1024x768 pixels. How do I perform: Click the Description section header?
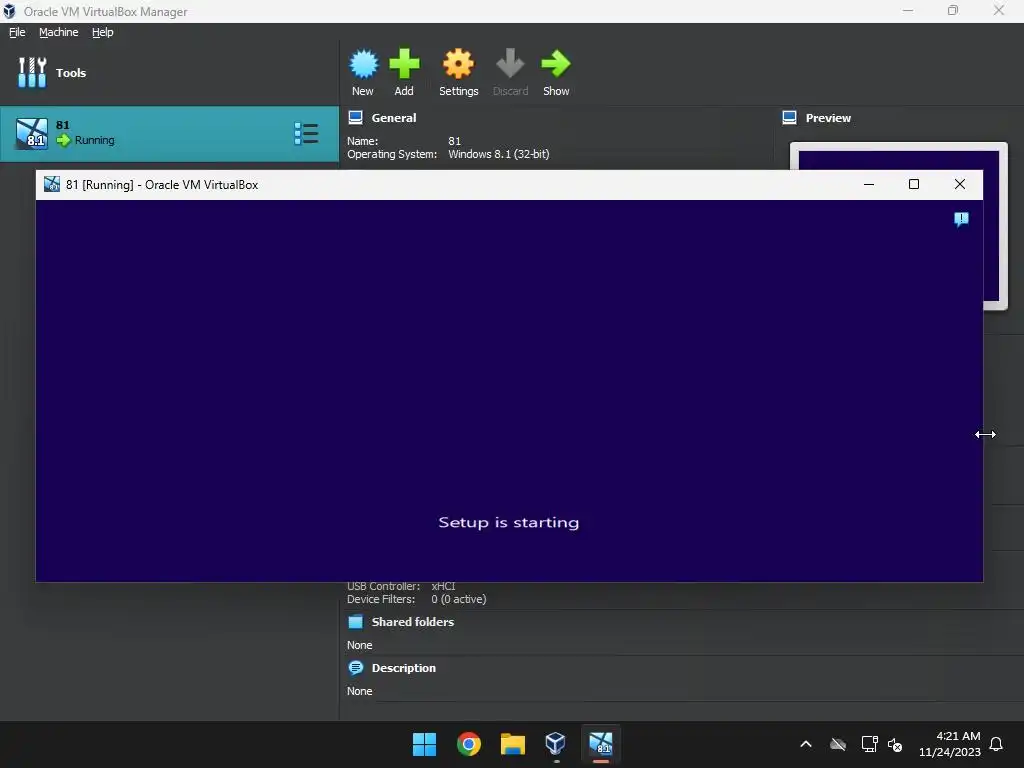[x=404, y=667]
